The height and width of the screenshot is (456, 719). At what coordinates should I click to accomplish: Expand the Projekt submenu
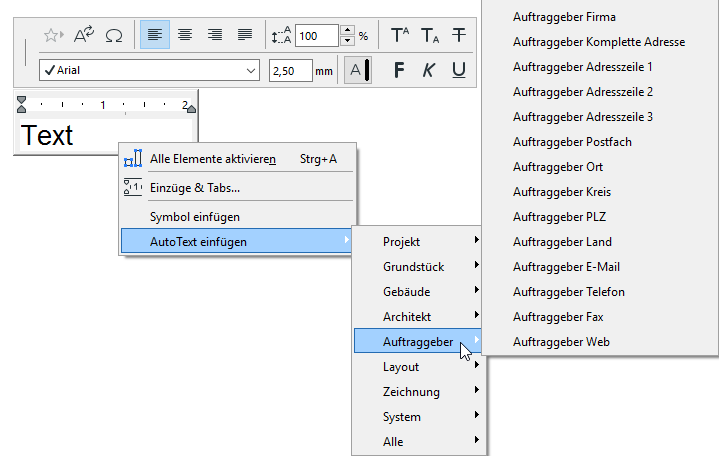coord(419,241)
